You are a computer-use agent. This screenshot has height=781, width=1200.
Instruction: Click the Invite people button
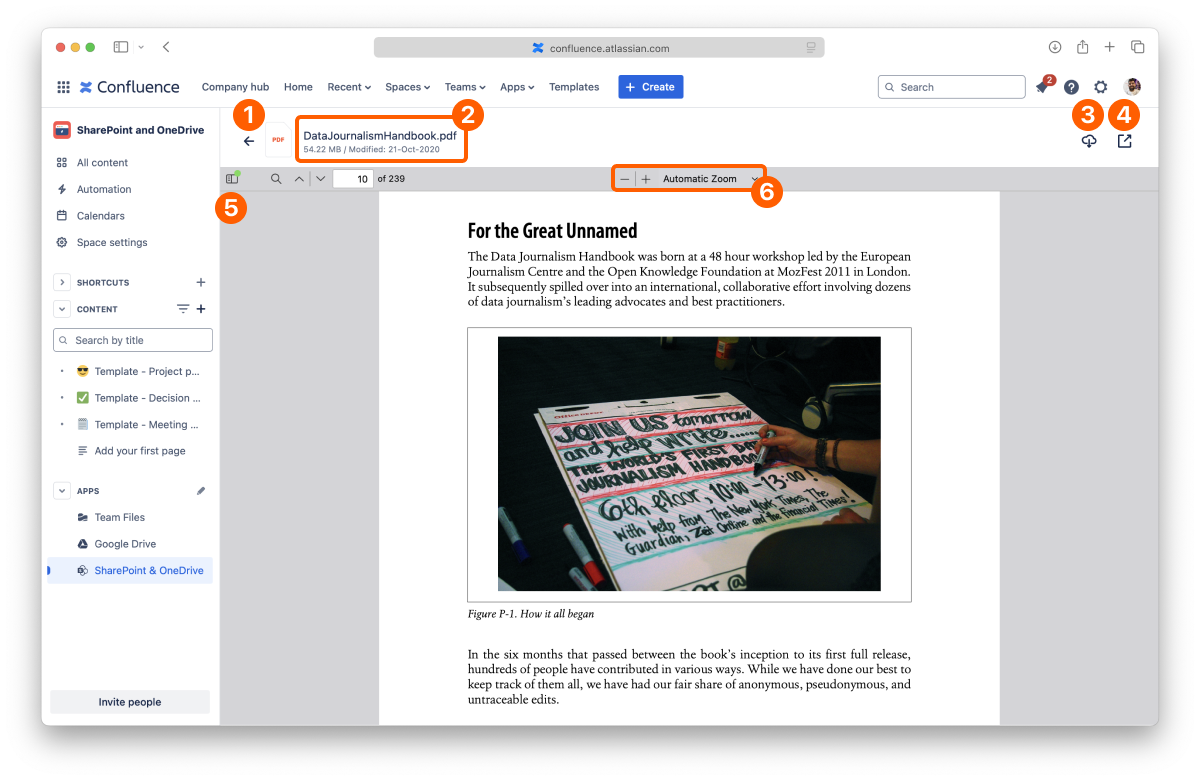tap(130, 702)
